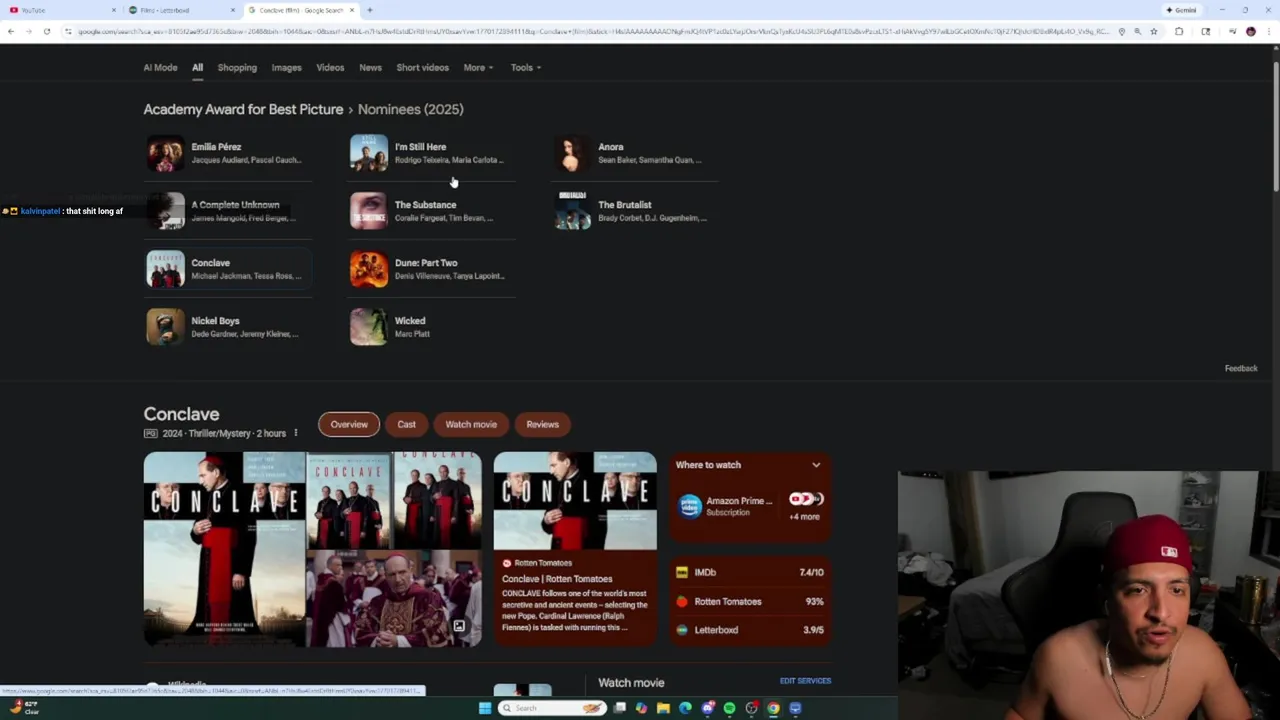Open the Chrome profile avatar
The height and width of the screenshot is (720, 1280).
point(1250,32)
